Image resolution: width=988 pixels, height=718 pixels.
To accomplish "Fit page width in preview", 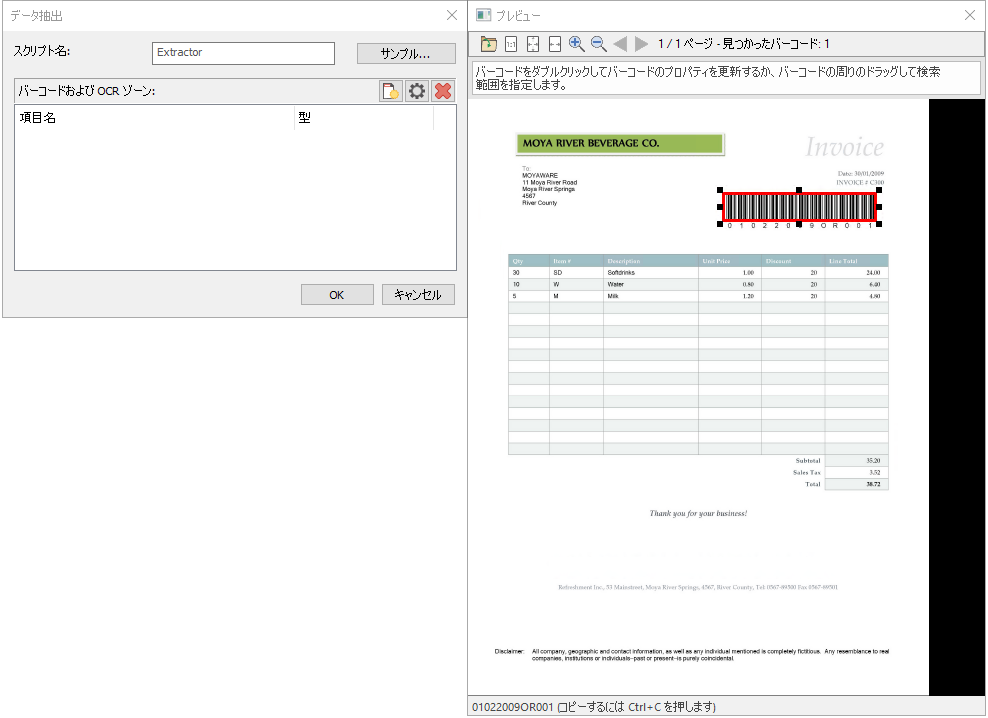I will click(554, 43).
